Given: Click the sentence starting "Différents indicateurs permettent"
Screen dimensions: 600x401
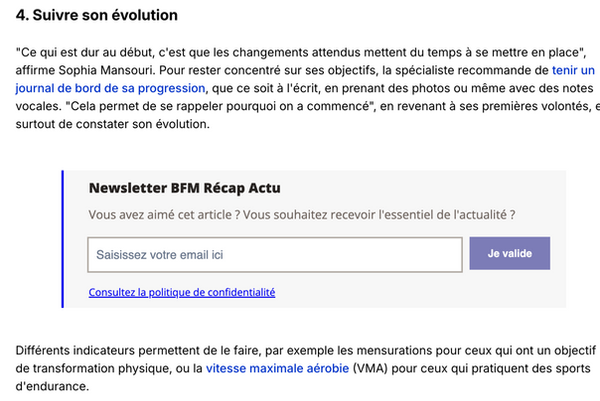Looking at the screenshot, I should (x=306, y=350).
